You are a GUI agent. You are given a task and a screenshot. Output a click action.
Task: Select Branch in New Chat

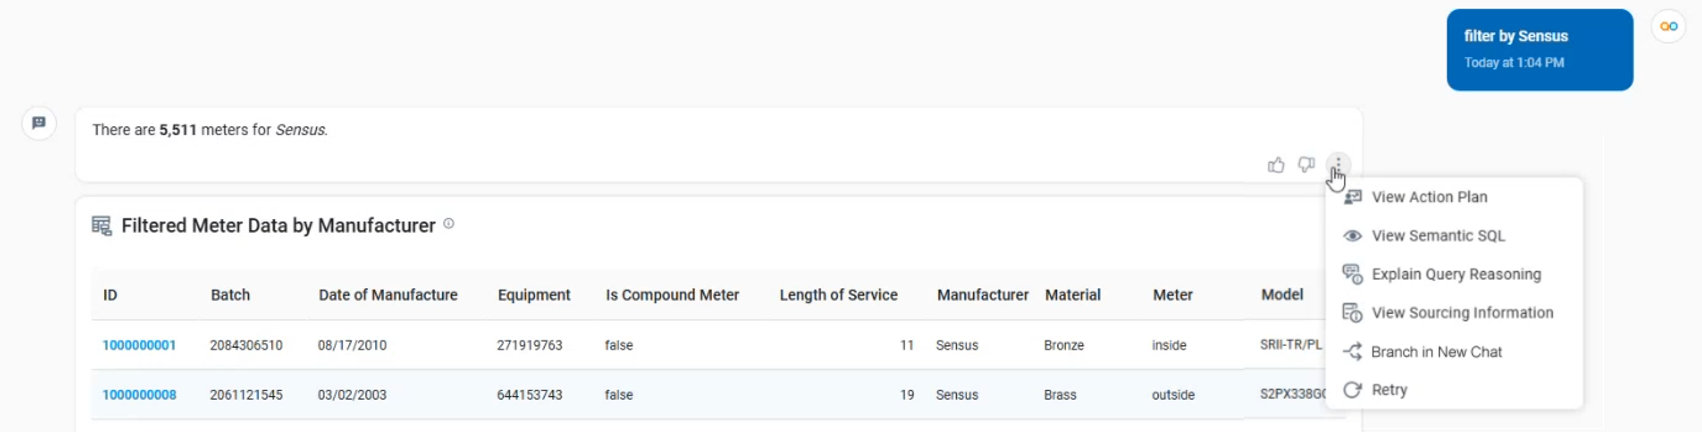point(1436,352)
